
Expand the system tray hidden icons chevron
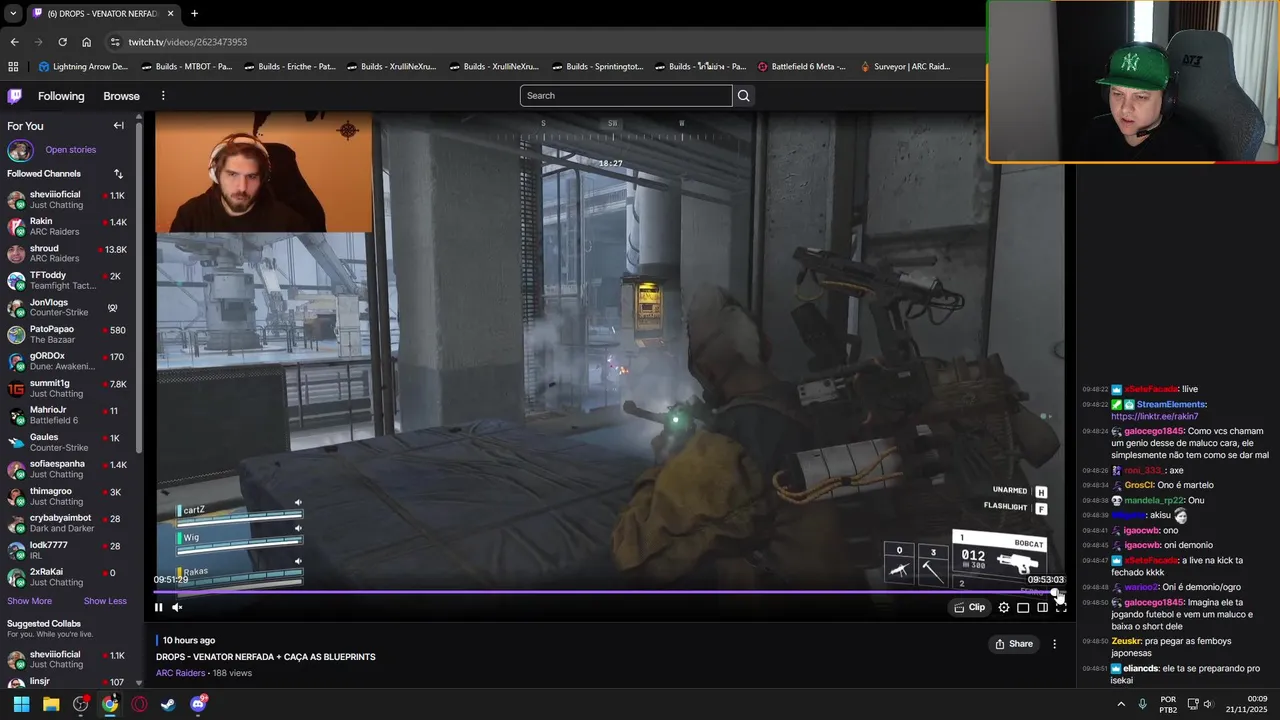click(1121, 704)
